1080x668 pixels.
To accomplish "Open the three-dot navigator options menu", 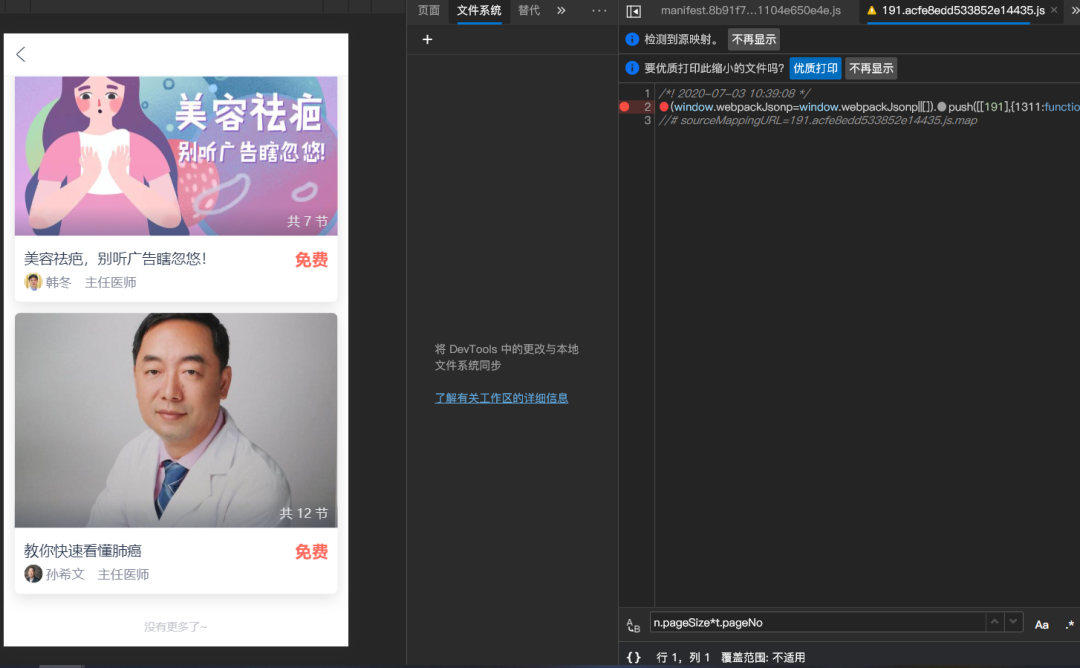I will (599, 10).
